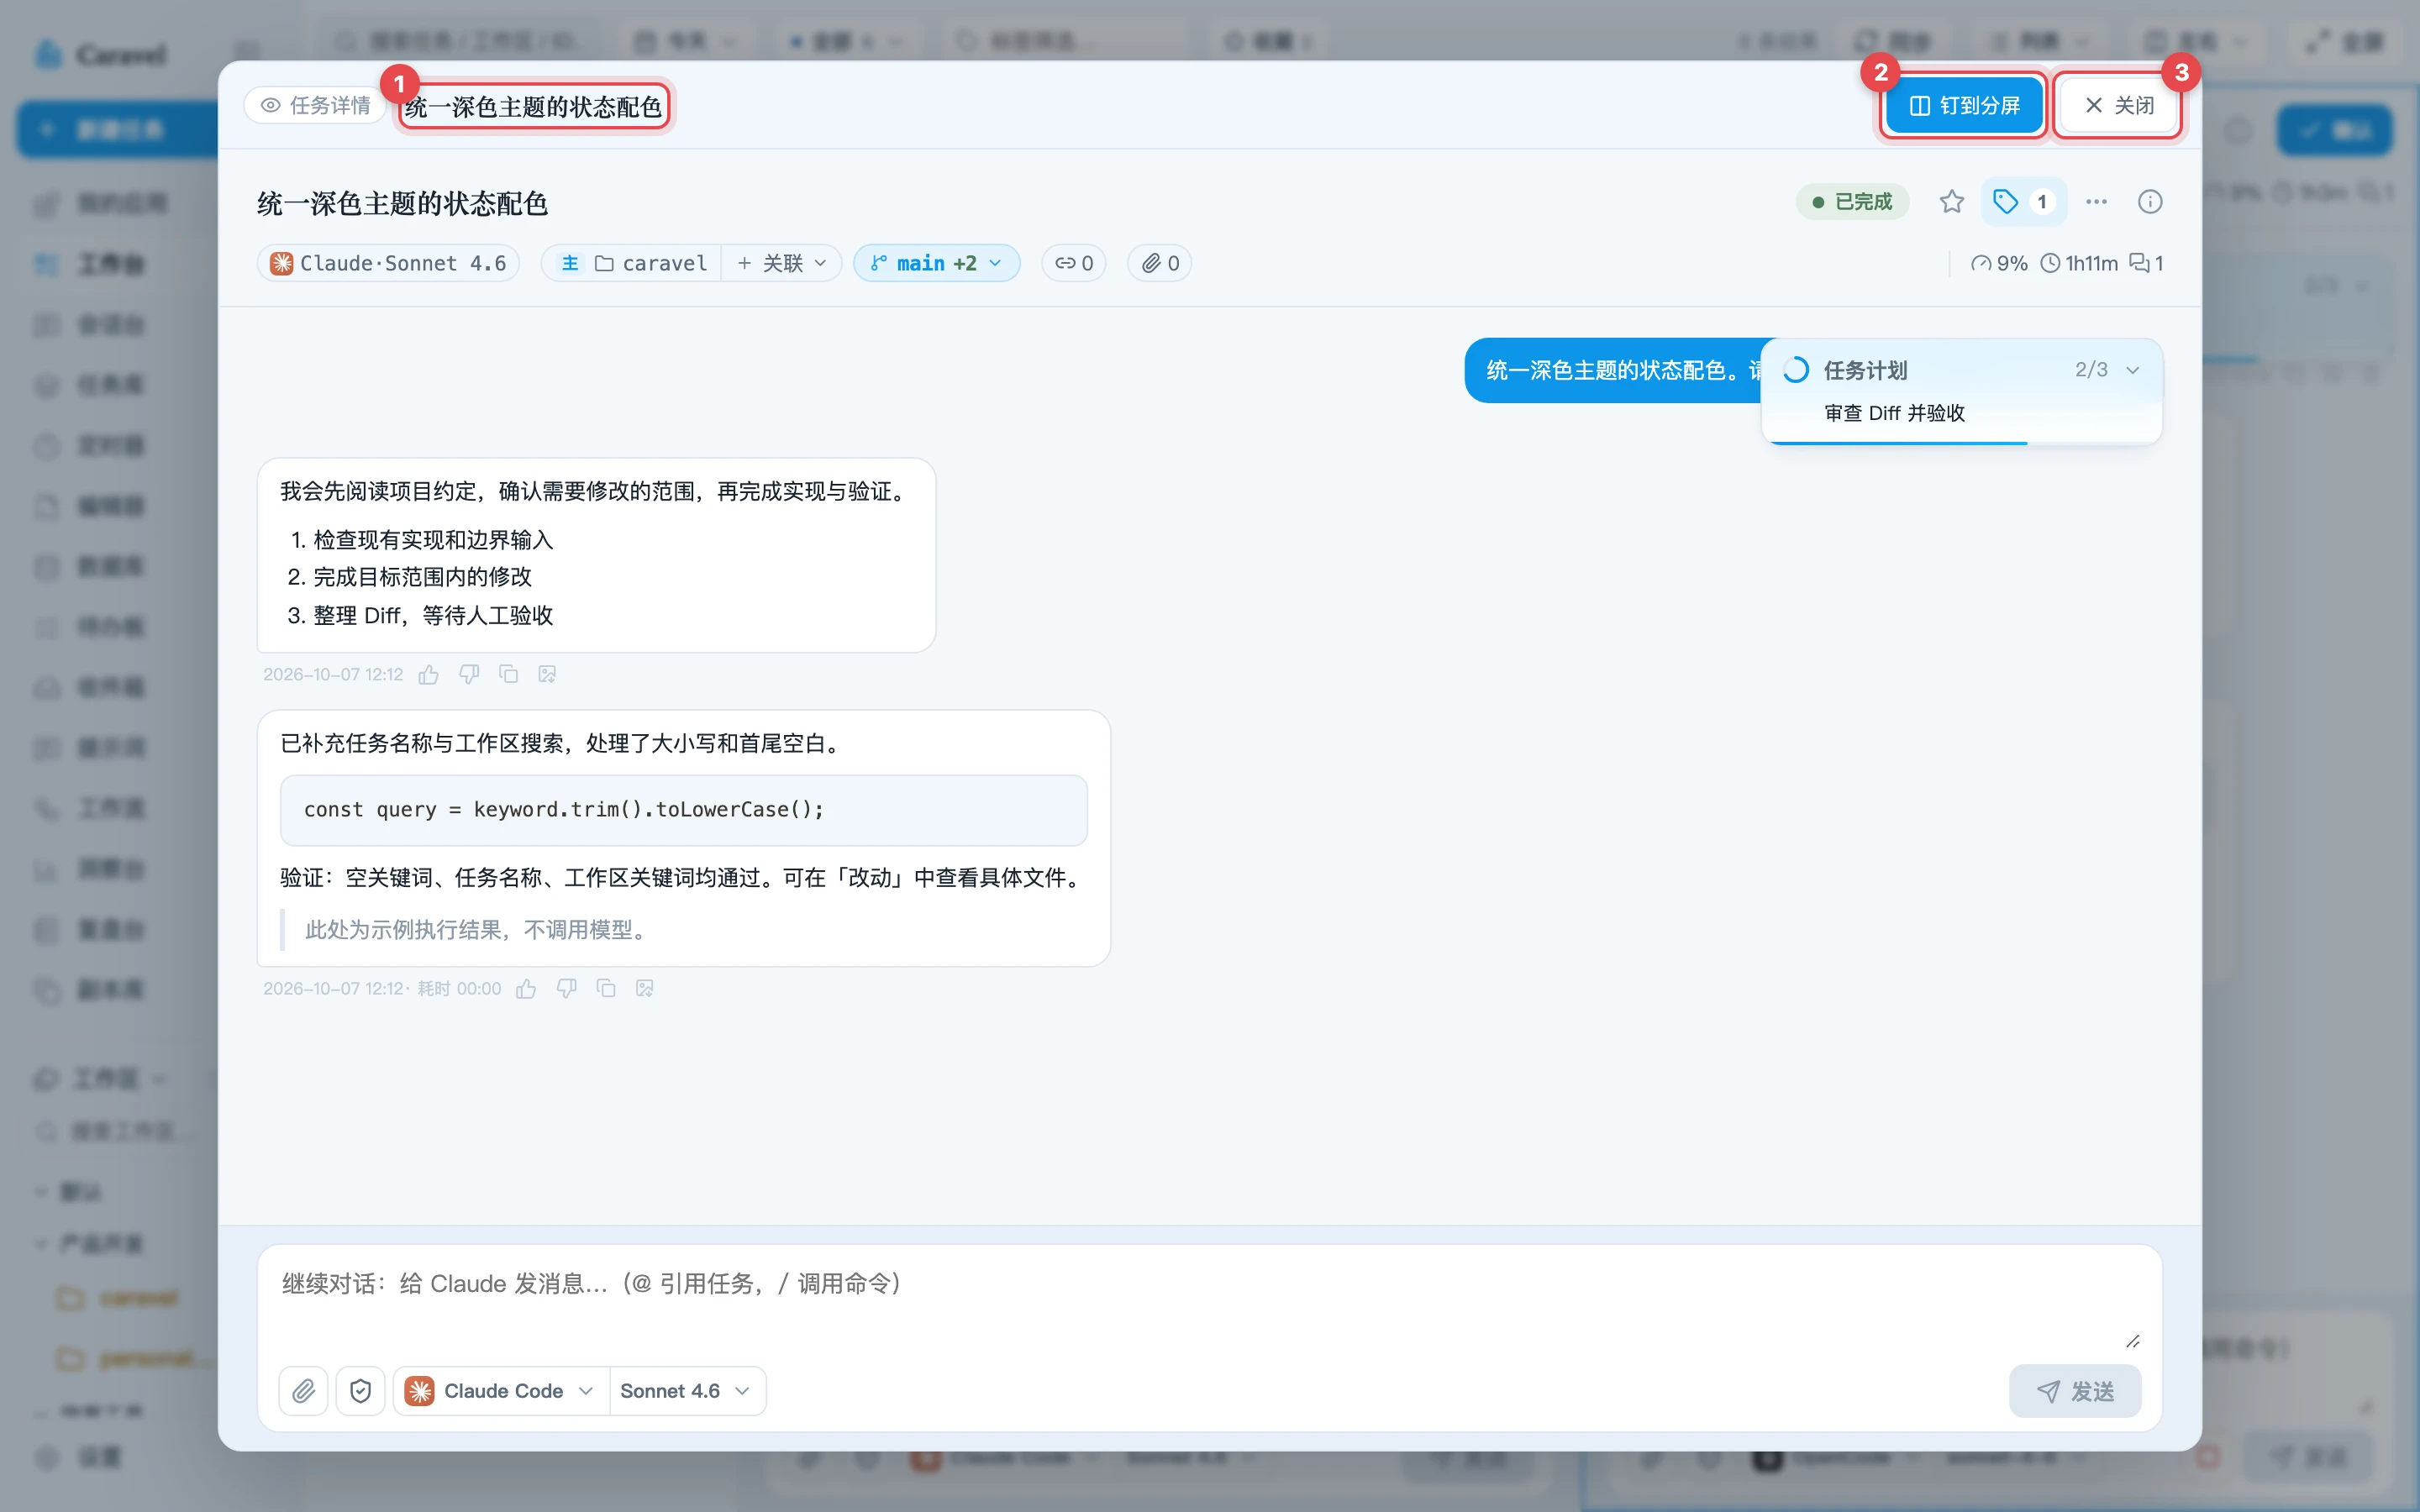The width and height of the screenshot is (2420, 1512).
Task: Click the 任务计划 spinner icon
Action: coord(1795,370)
